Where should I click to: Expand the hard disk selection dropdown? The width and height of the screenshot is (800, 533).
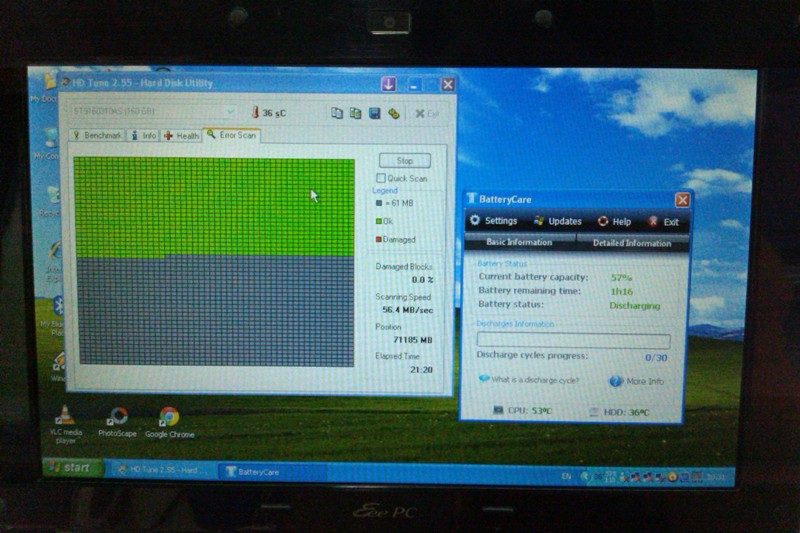[231, 112]
